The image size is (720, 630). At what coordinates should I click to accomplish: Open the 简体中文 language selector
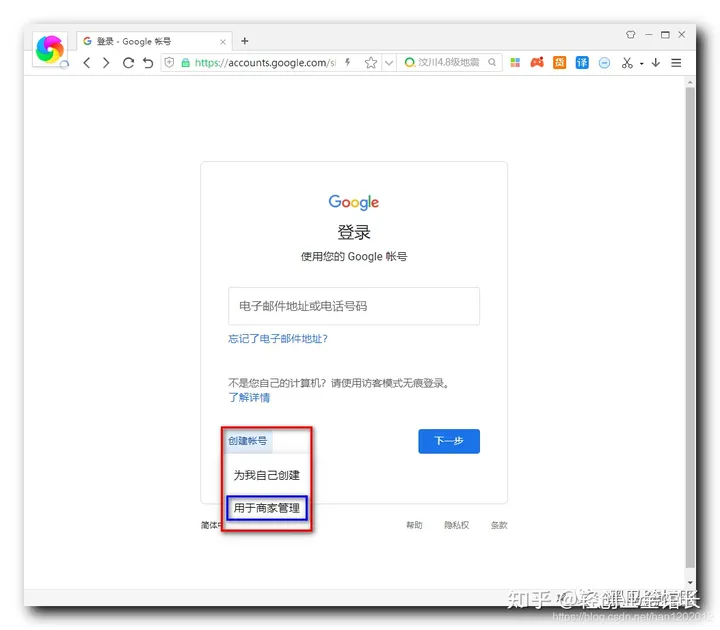click(x=211, y=525)
